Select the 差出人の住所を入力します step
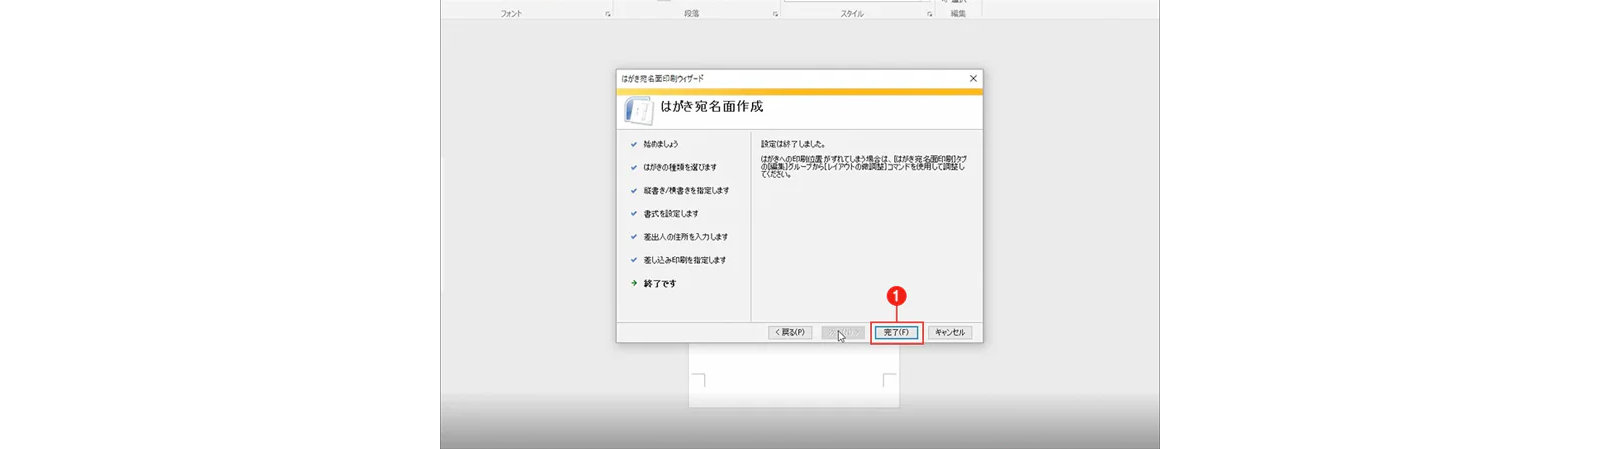This screenshot has height=449, width=1600. [686, 237]
